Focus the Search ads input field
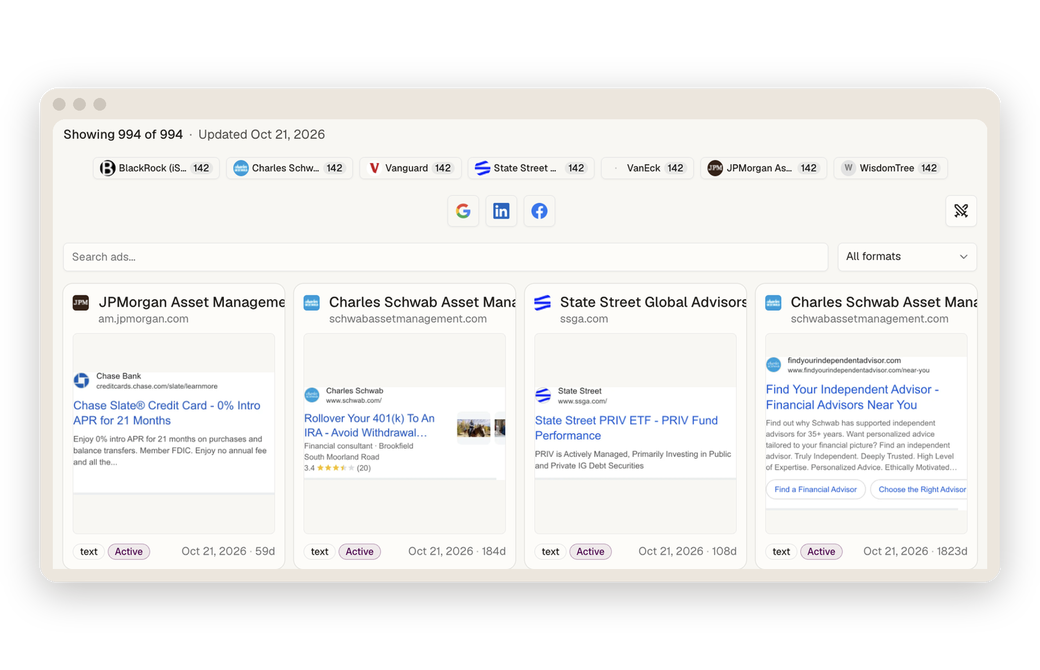Image resolution: width=1040 pixels, height=670 pixels. (x=446, y=257)
